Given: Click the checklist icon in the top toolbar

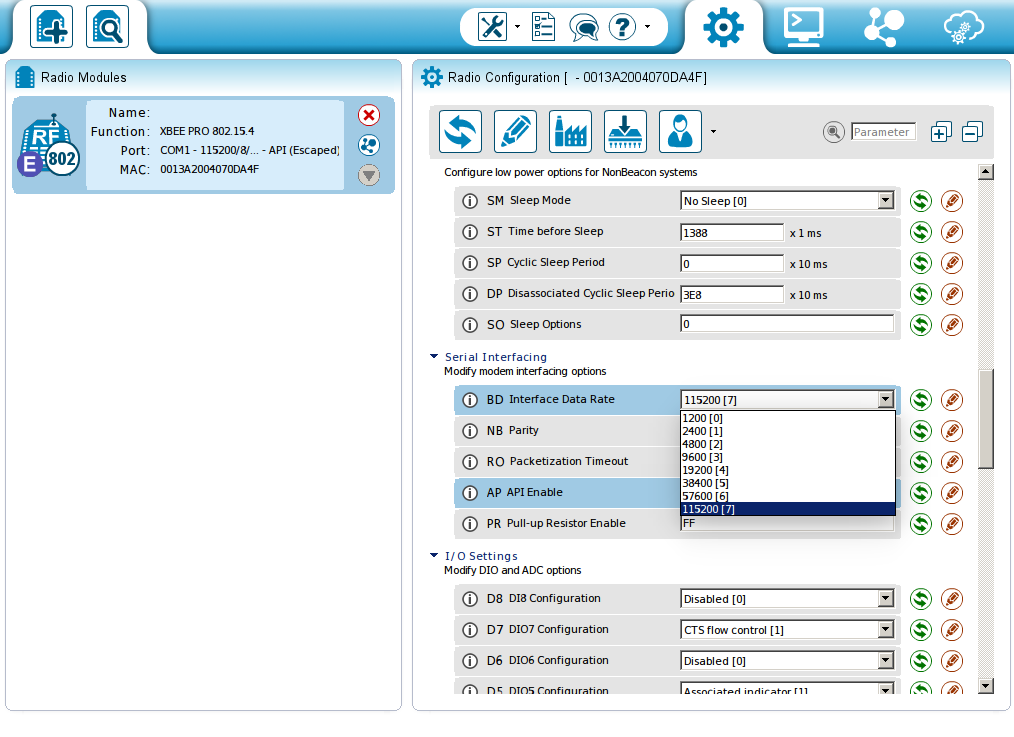Looking at the screenshot, I should click(x=543, y=27).
